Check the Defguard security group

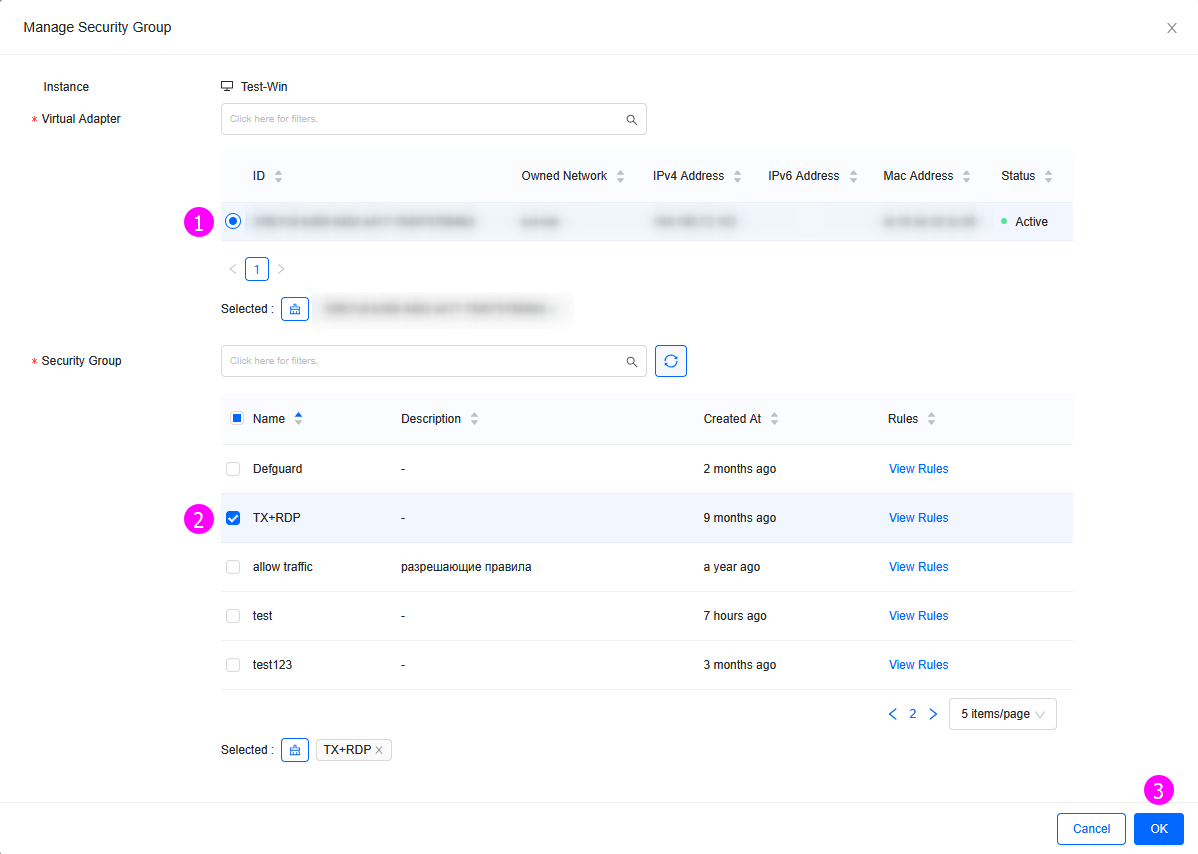pos(233,469)
